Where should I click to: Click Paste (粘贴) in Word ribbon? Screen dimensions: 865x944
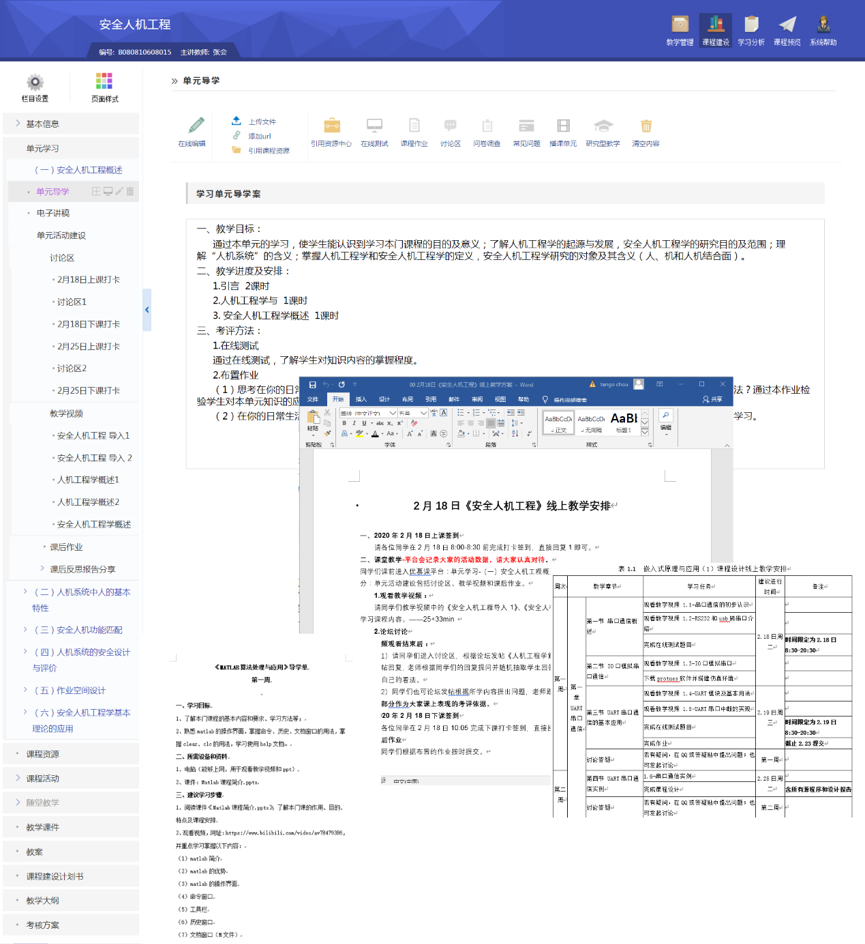[x=313, y=421]
